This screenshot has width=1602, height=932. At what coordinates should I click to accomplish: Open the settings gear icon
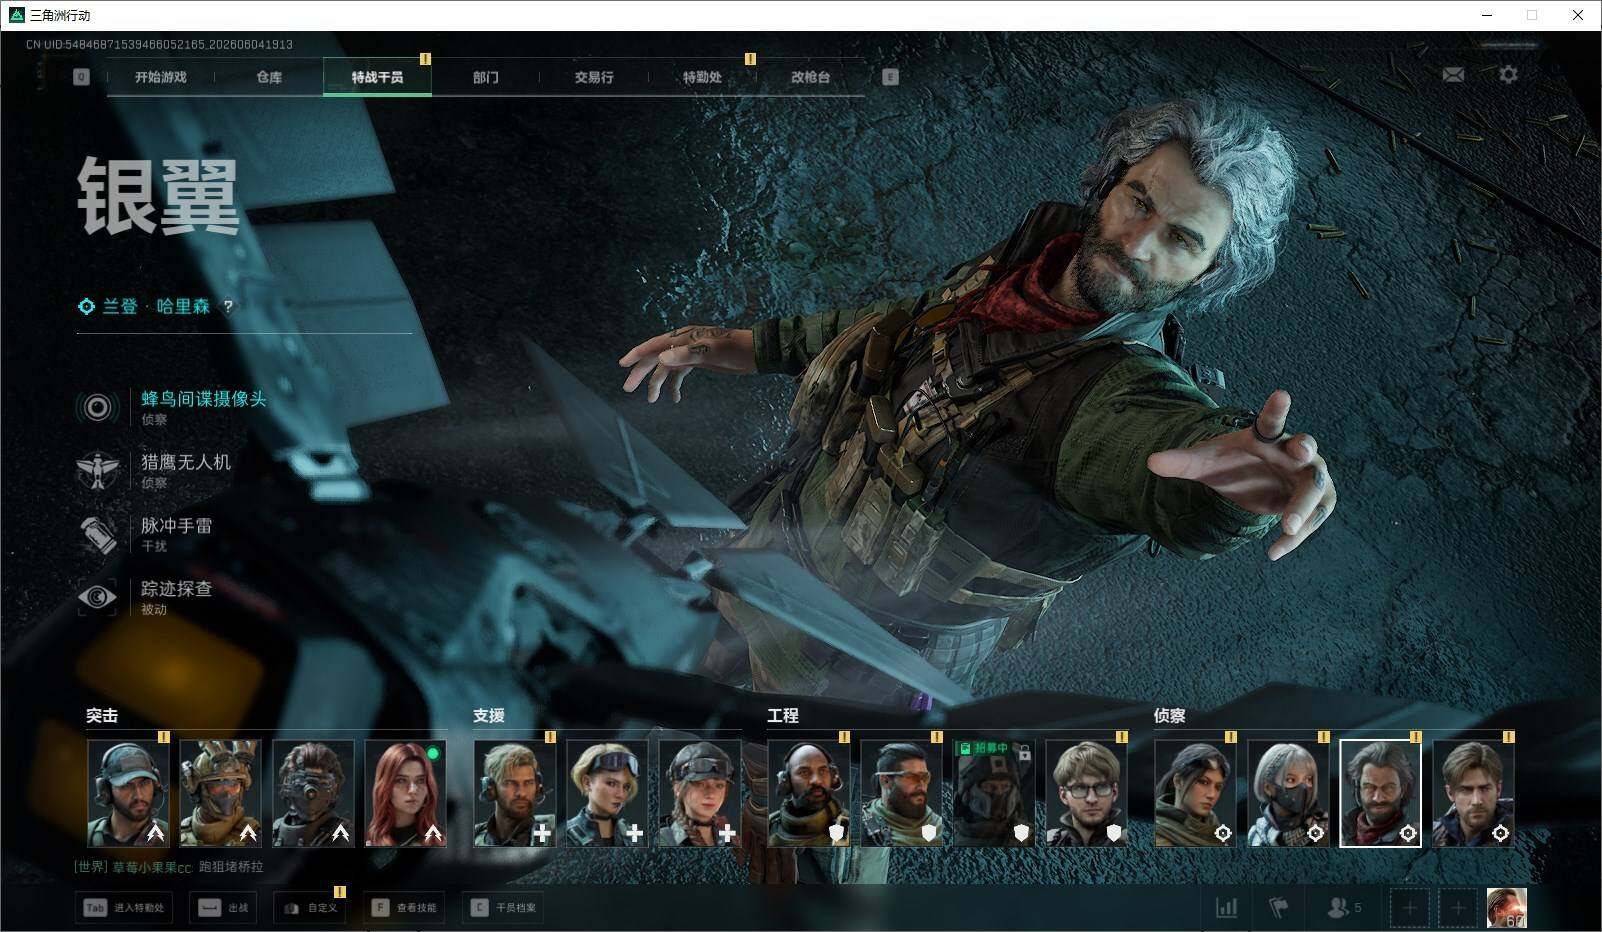click(1508, 74)
